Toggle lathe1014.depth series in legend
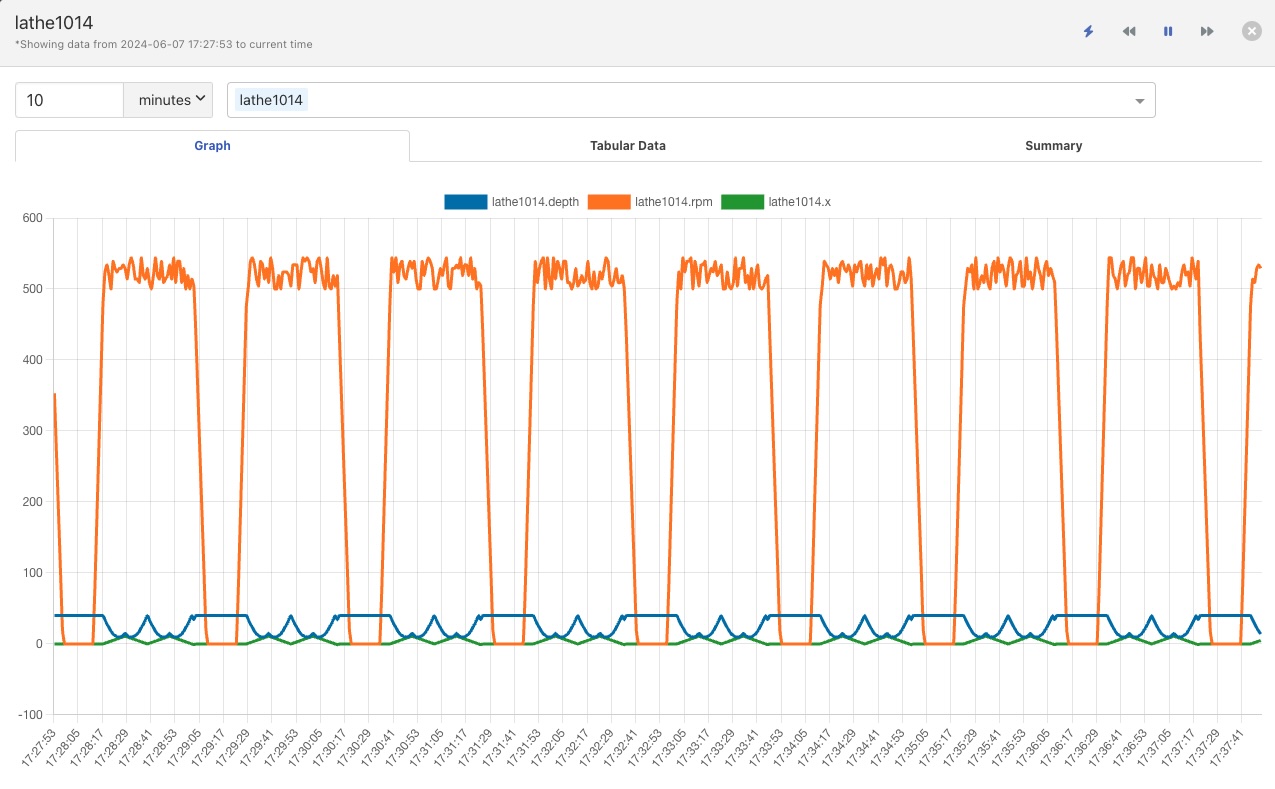The height and width of the screenshot is (789, 1275). pyautogui.click(x=535, y=202)
